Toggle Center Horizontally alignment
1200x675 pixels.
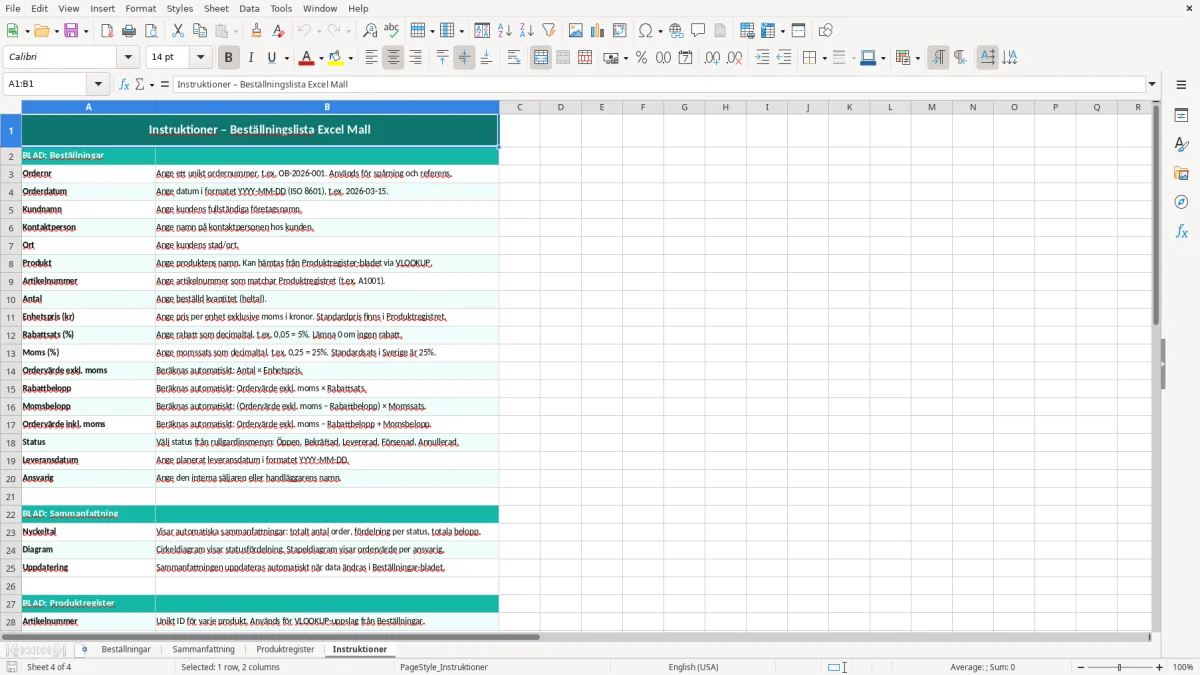tap(393, 58)
